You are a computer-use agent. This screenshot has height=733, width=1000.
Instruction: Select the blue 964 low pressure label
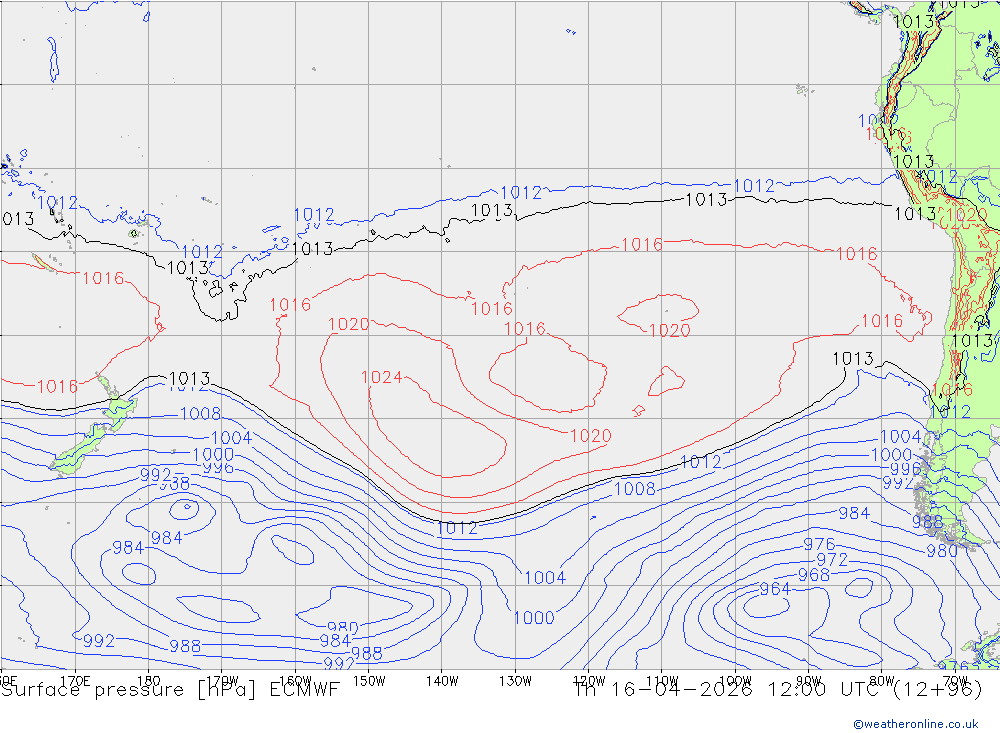(775, 589)
